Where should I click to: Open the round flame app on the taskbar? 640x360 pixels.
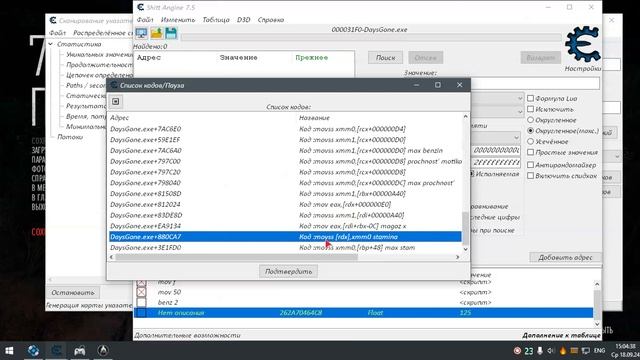point(103,351)
